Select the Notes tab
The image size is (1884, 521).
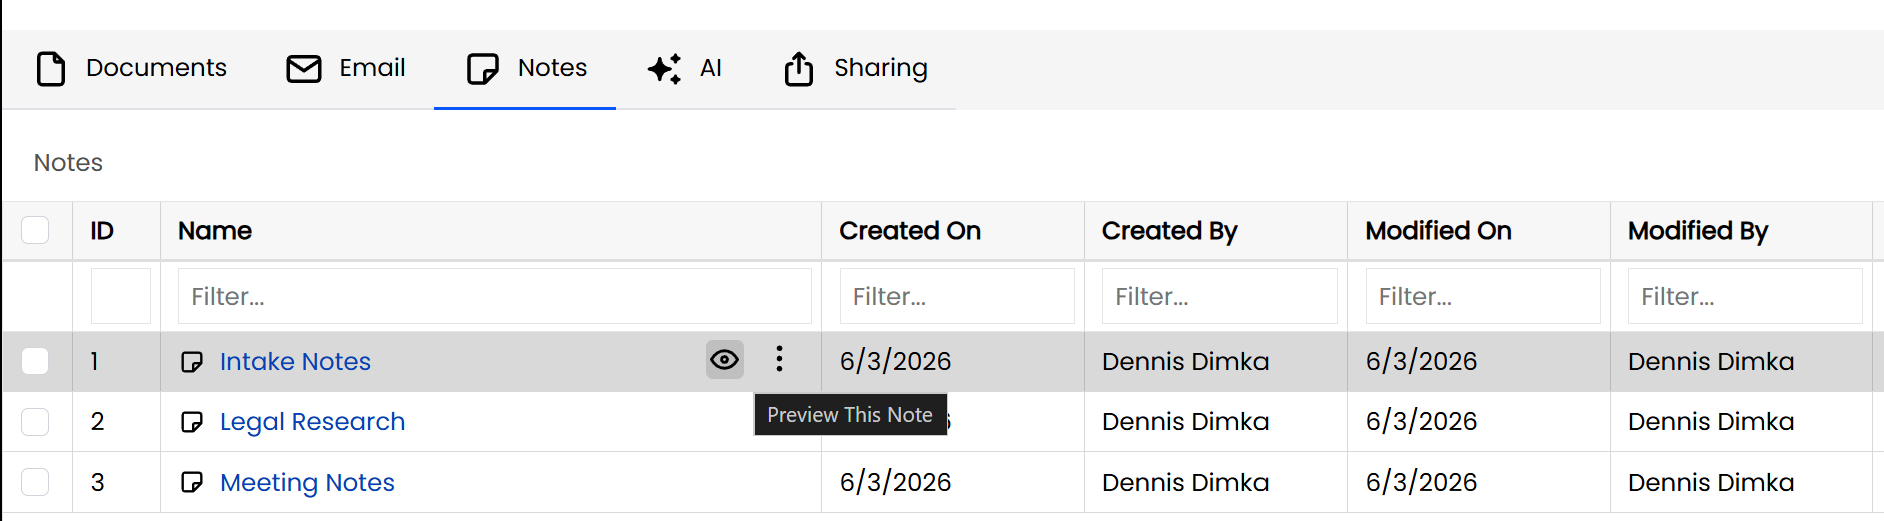pos(525,68)
